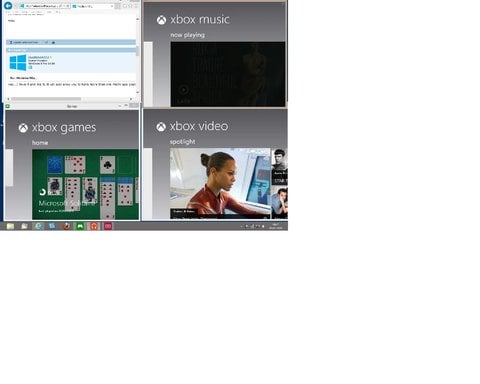Open the lower small thumbnail in xbox video spotlight
480x384 pixels.
tap(279, 203)
